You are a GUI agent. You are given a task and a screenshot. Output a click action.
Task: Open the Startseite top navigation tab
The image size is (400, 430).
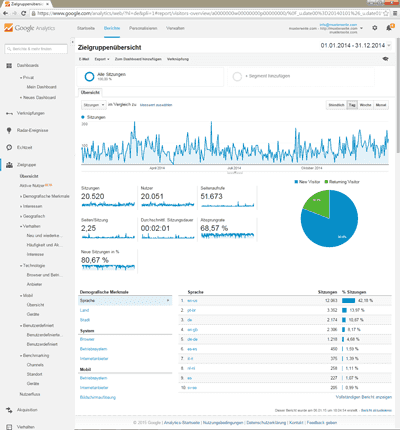pyautogui.click(x=86, y=28)
